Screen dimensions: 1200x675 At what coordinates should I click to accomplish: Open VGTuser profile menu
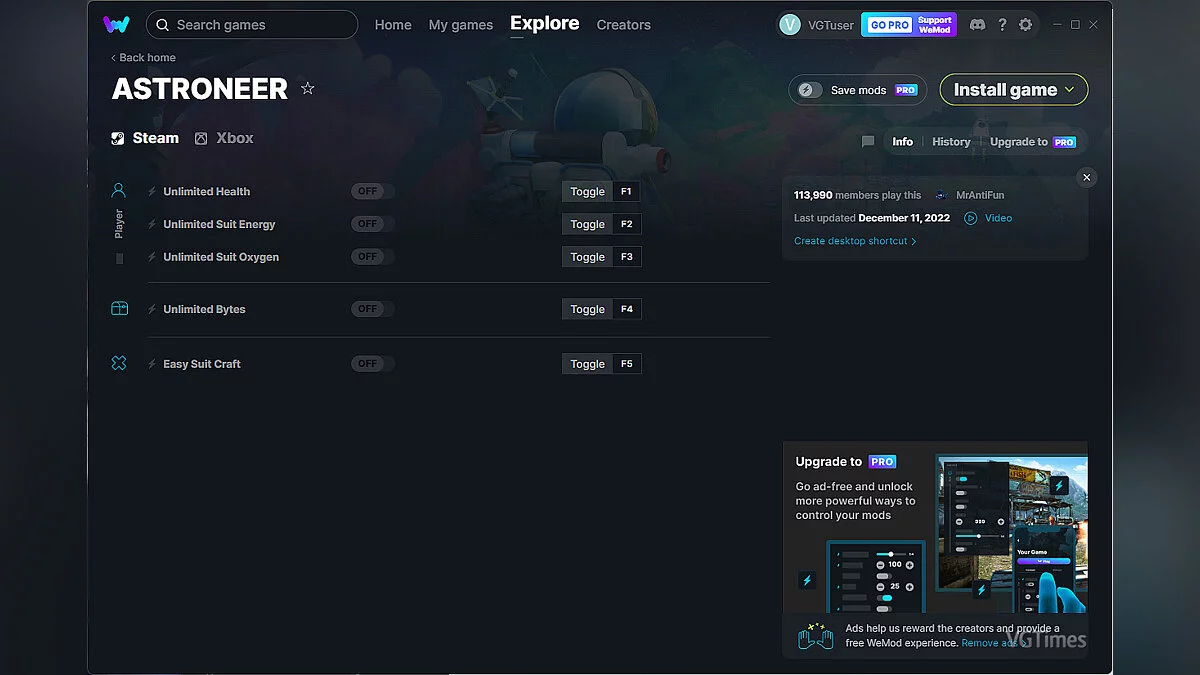pos(816,25)
